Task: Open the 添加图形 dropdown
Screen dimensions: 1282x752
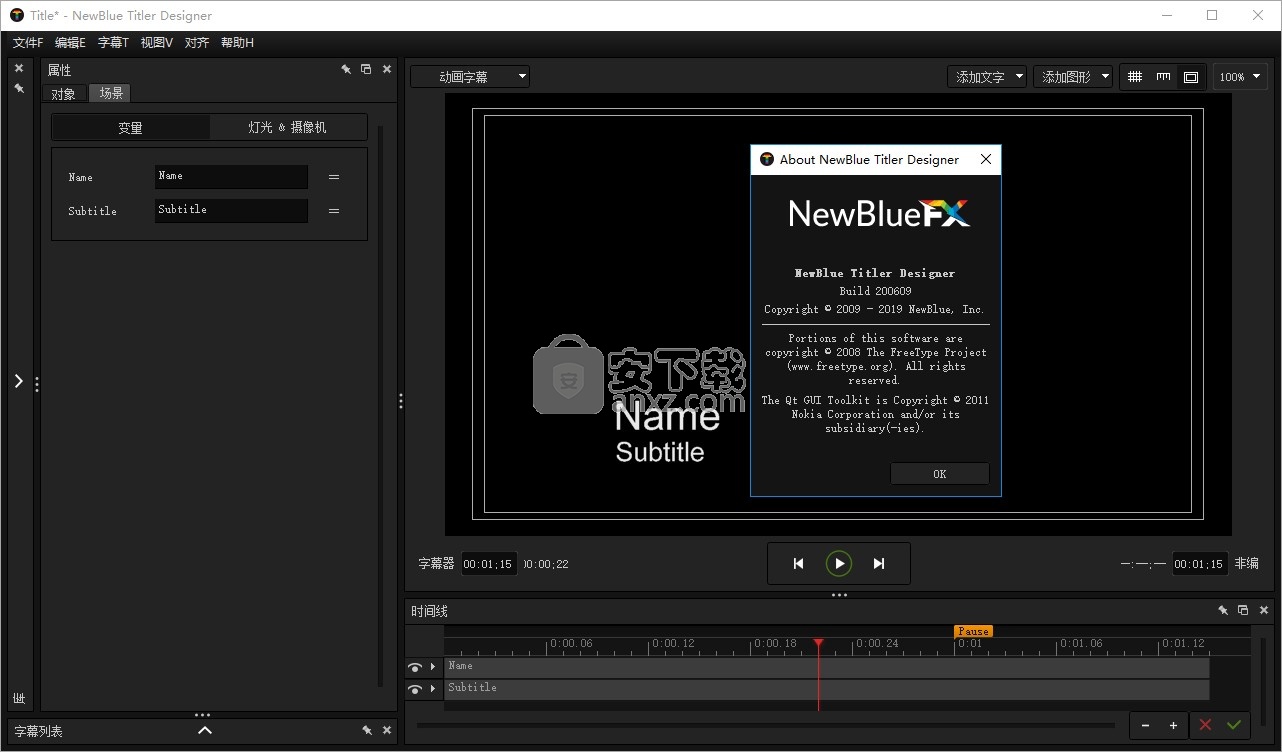Action: pyautogui.click(x=1073, y=77)
